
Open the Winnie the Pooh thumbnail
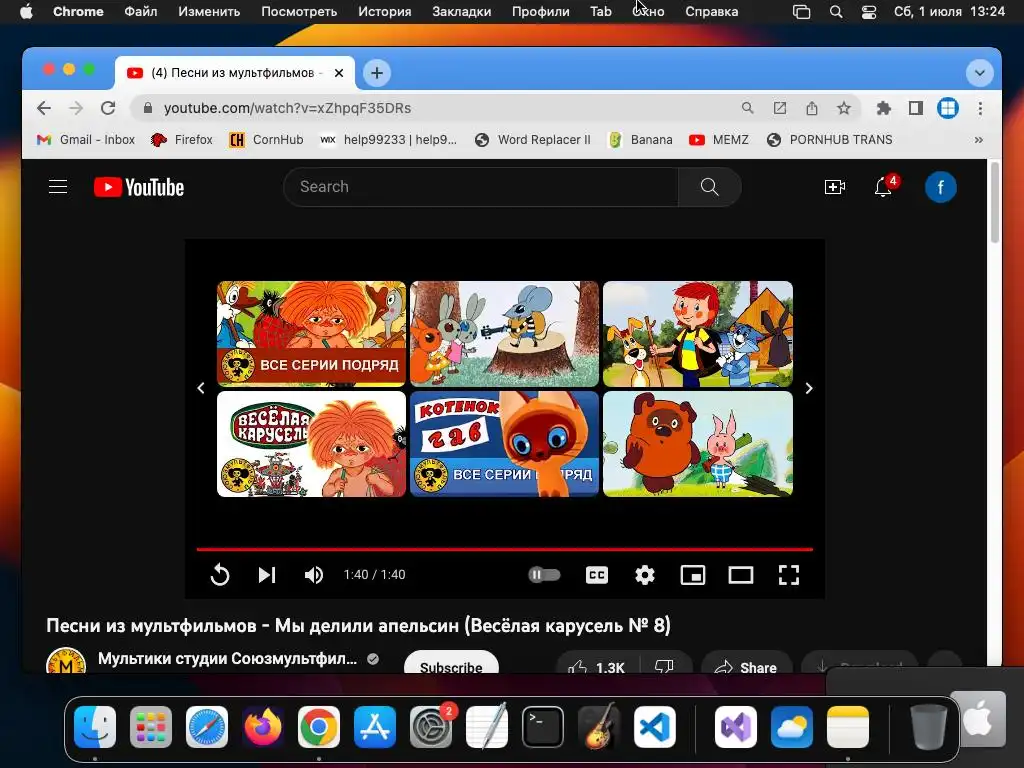coord(698,444)
